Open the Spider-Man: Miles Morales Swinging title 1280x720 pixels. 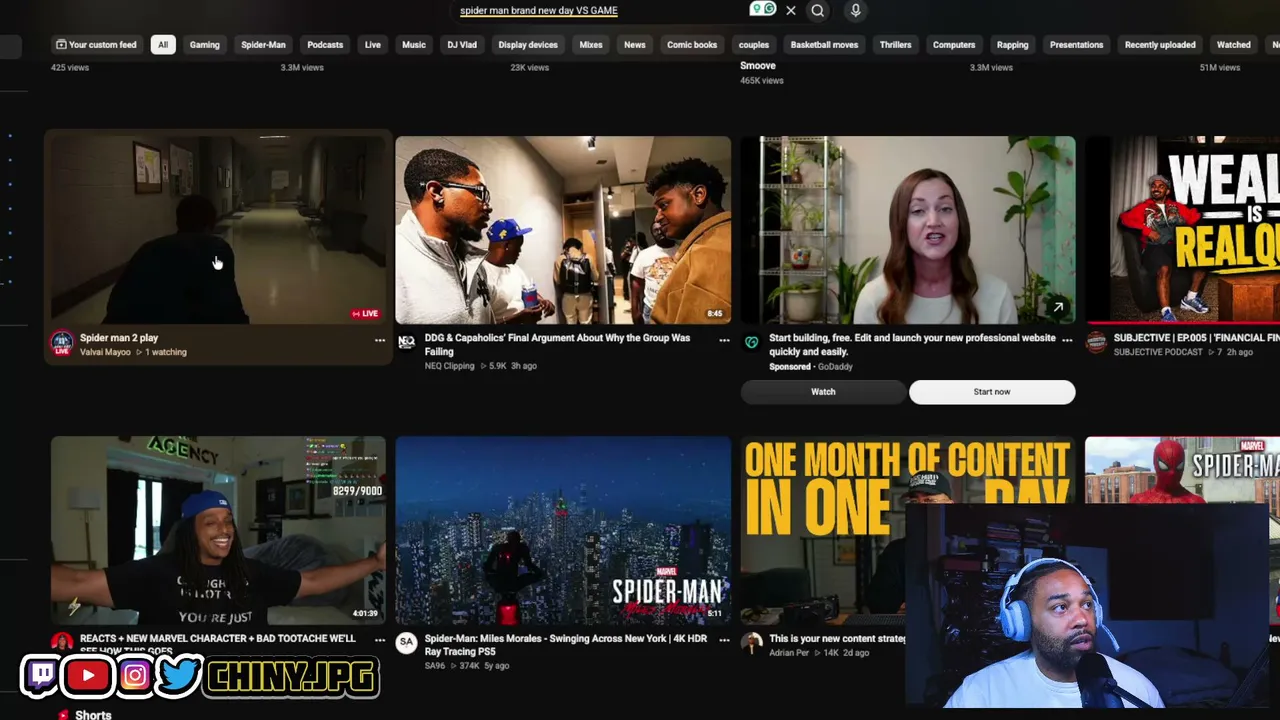point(566,645)
